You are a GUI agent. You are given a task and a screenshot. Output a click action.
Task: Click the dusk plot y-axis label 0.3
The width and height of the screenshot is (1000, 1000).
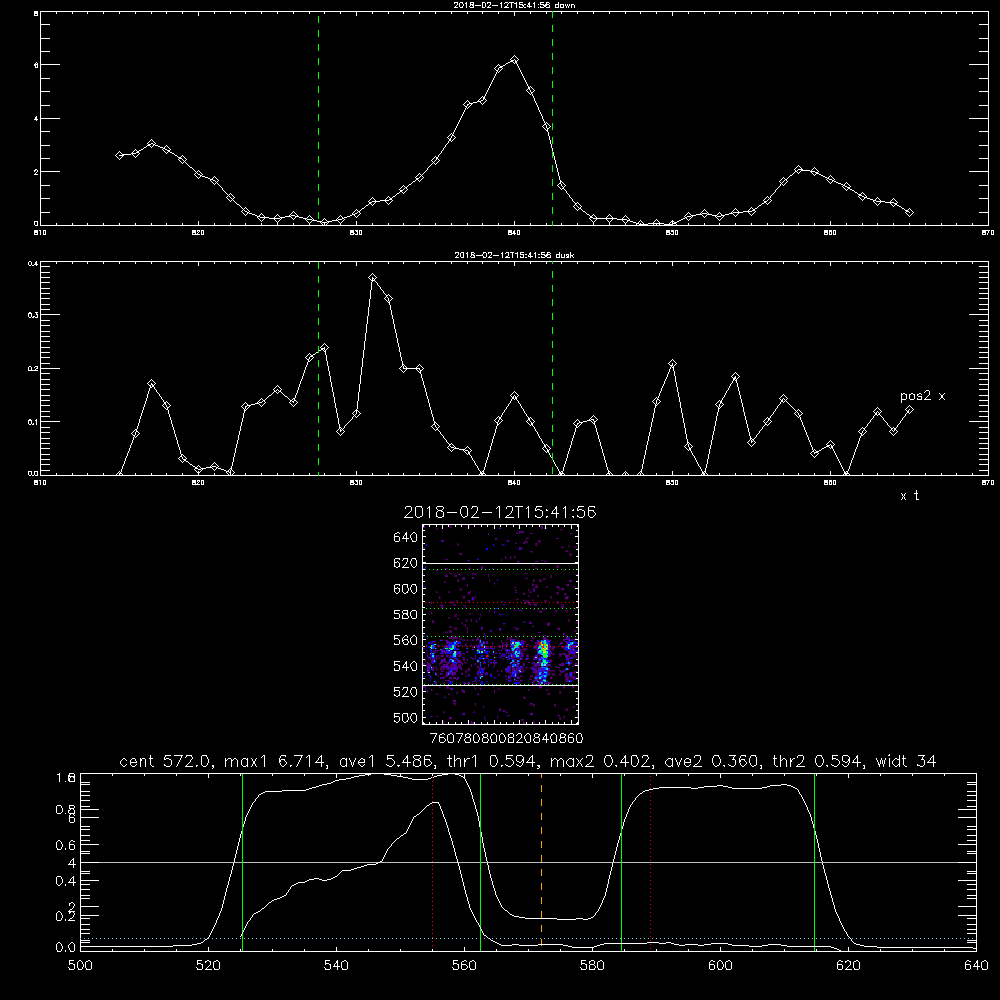(x=33, y=315)
